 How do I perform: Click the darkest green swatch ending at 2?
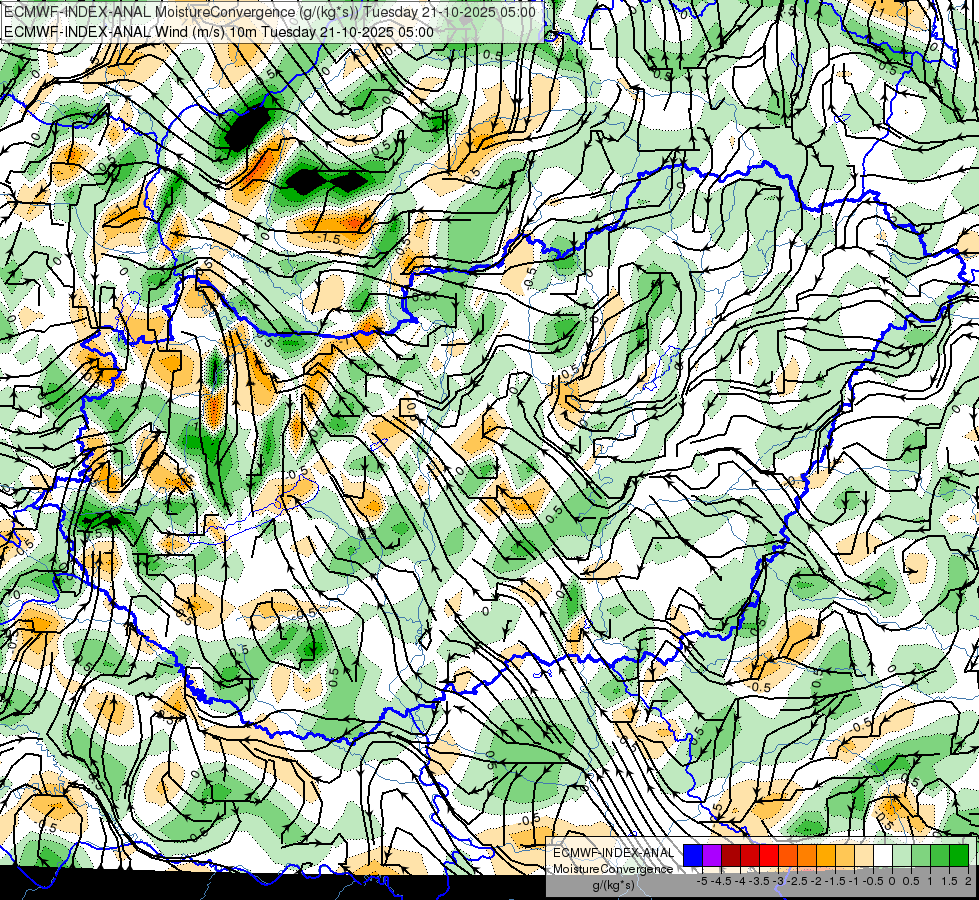pyautogui.click(x=959, y=856)
